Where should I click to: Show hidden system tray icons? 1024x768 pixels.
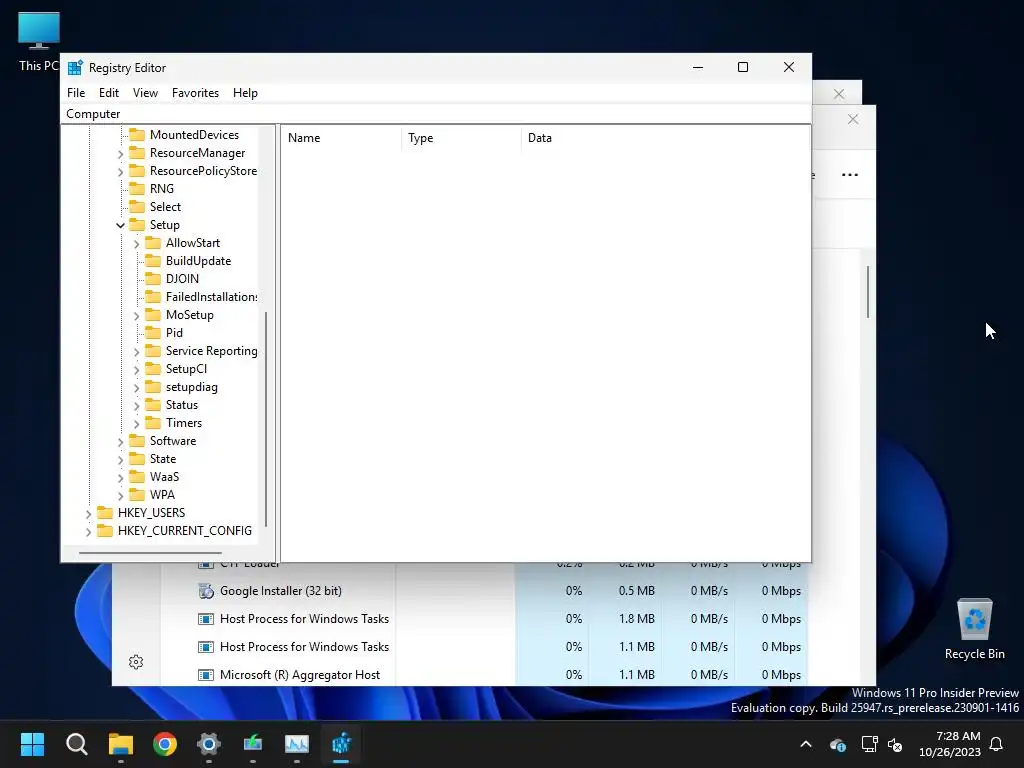click(x=806, y=744)
